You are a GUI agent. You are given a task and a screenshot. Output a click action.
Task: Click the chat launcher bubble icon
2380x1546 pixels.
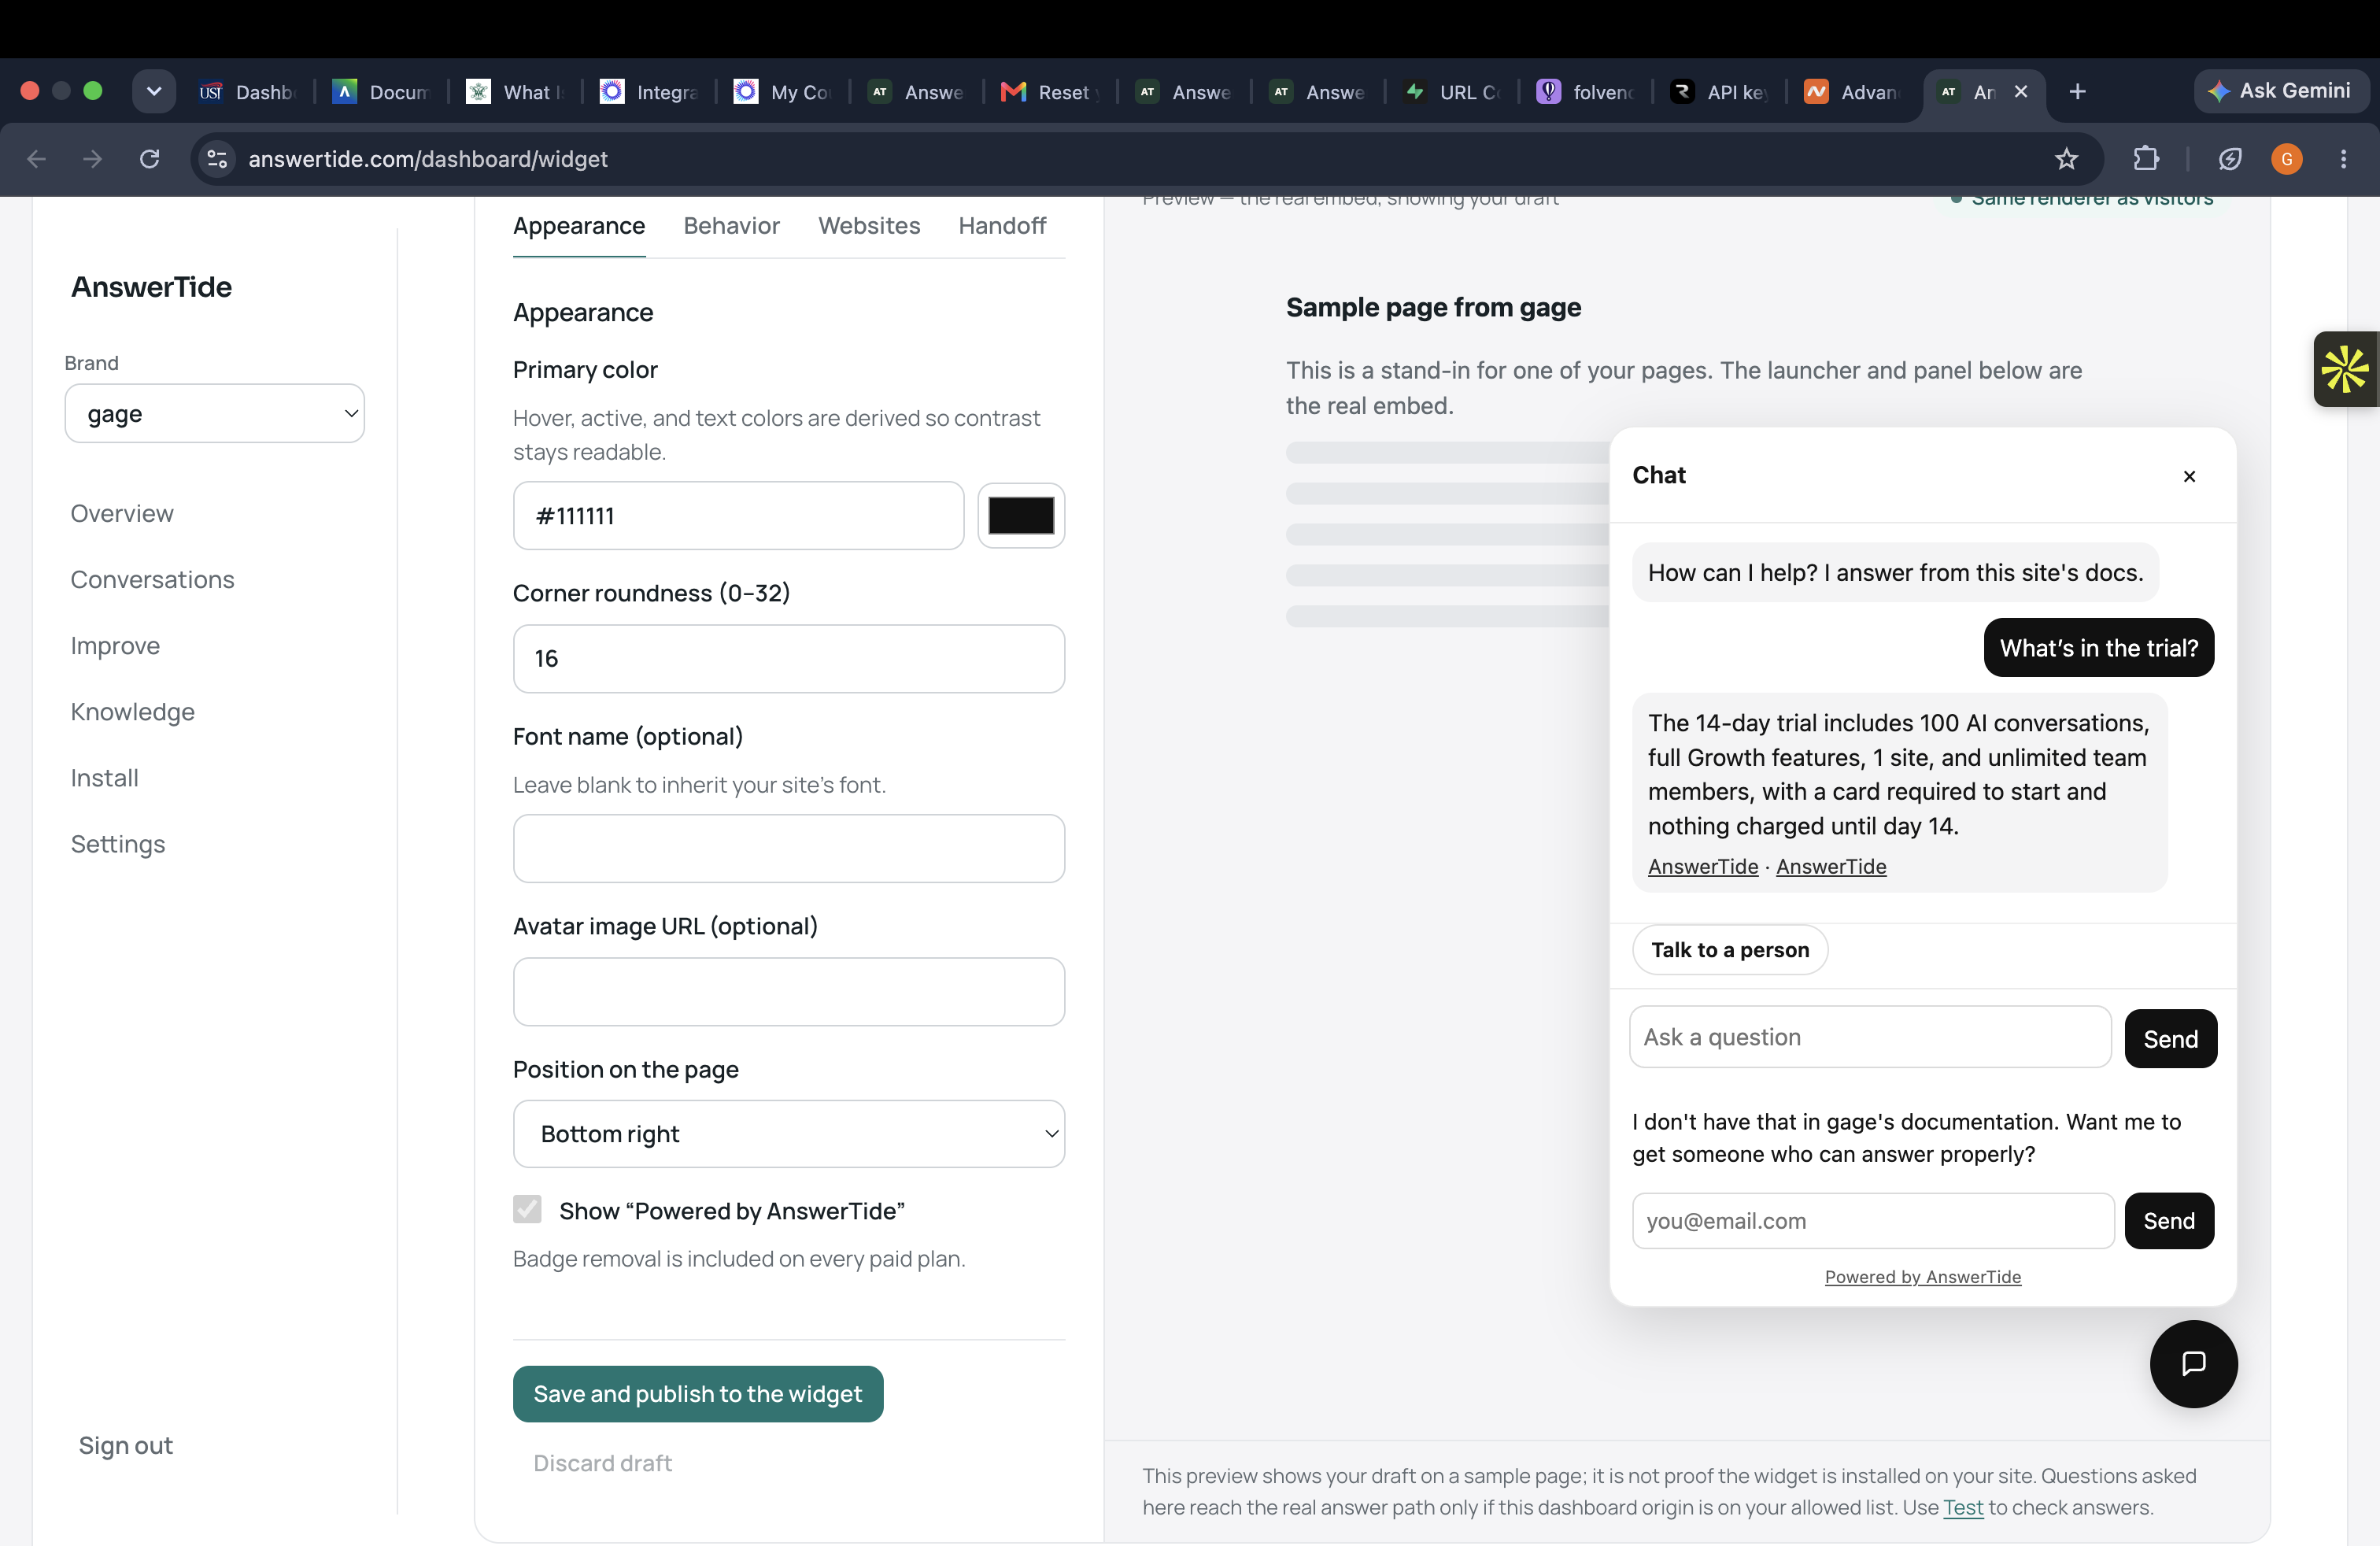(x=2193, y=1363)
